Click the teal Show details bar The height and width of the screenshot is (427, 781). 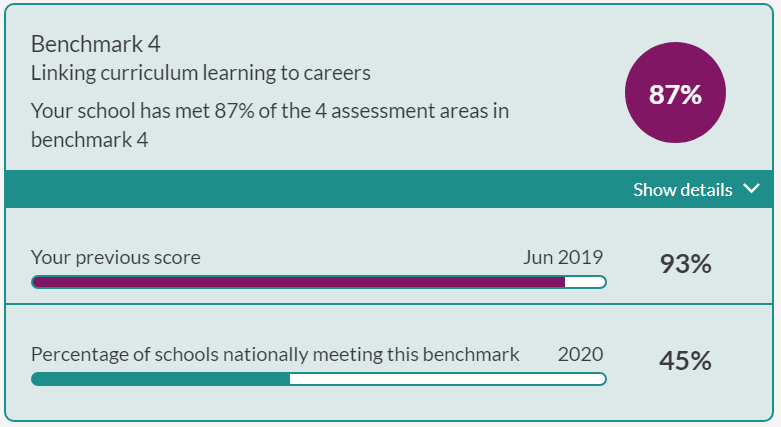389,189
